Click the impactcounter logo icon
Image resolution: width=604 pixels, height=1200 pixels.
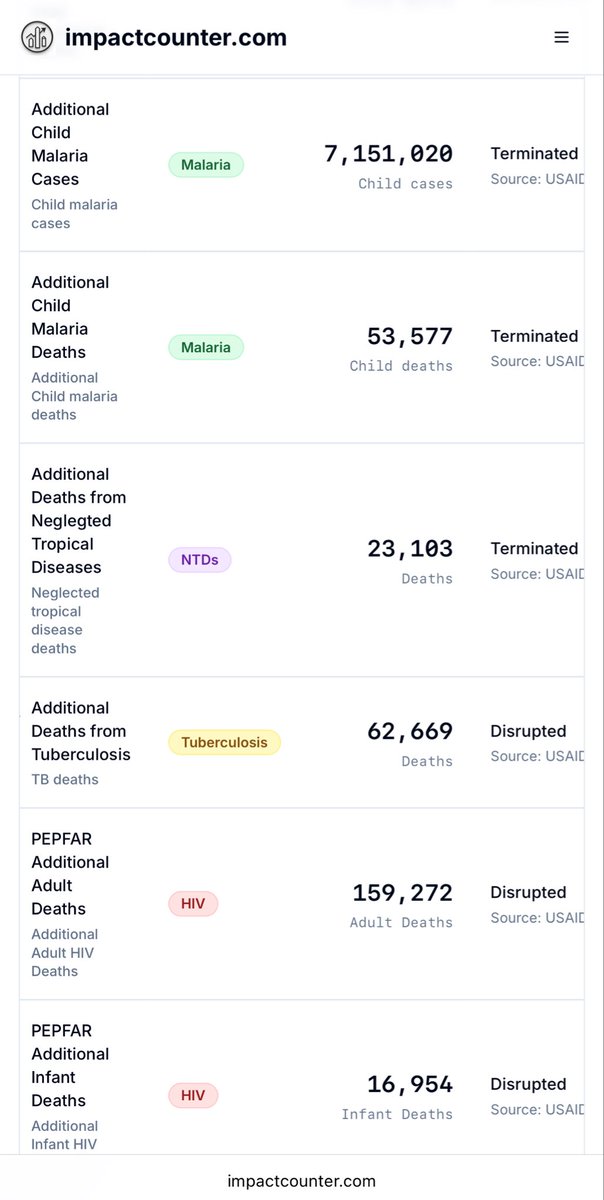37,38
